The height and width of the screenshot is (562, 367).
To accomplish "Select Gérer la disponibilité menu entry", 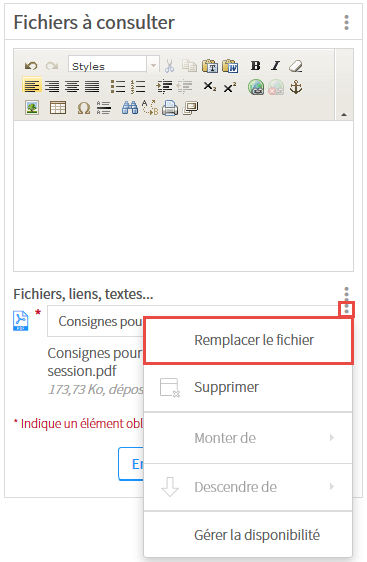I will [248, 535].
